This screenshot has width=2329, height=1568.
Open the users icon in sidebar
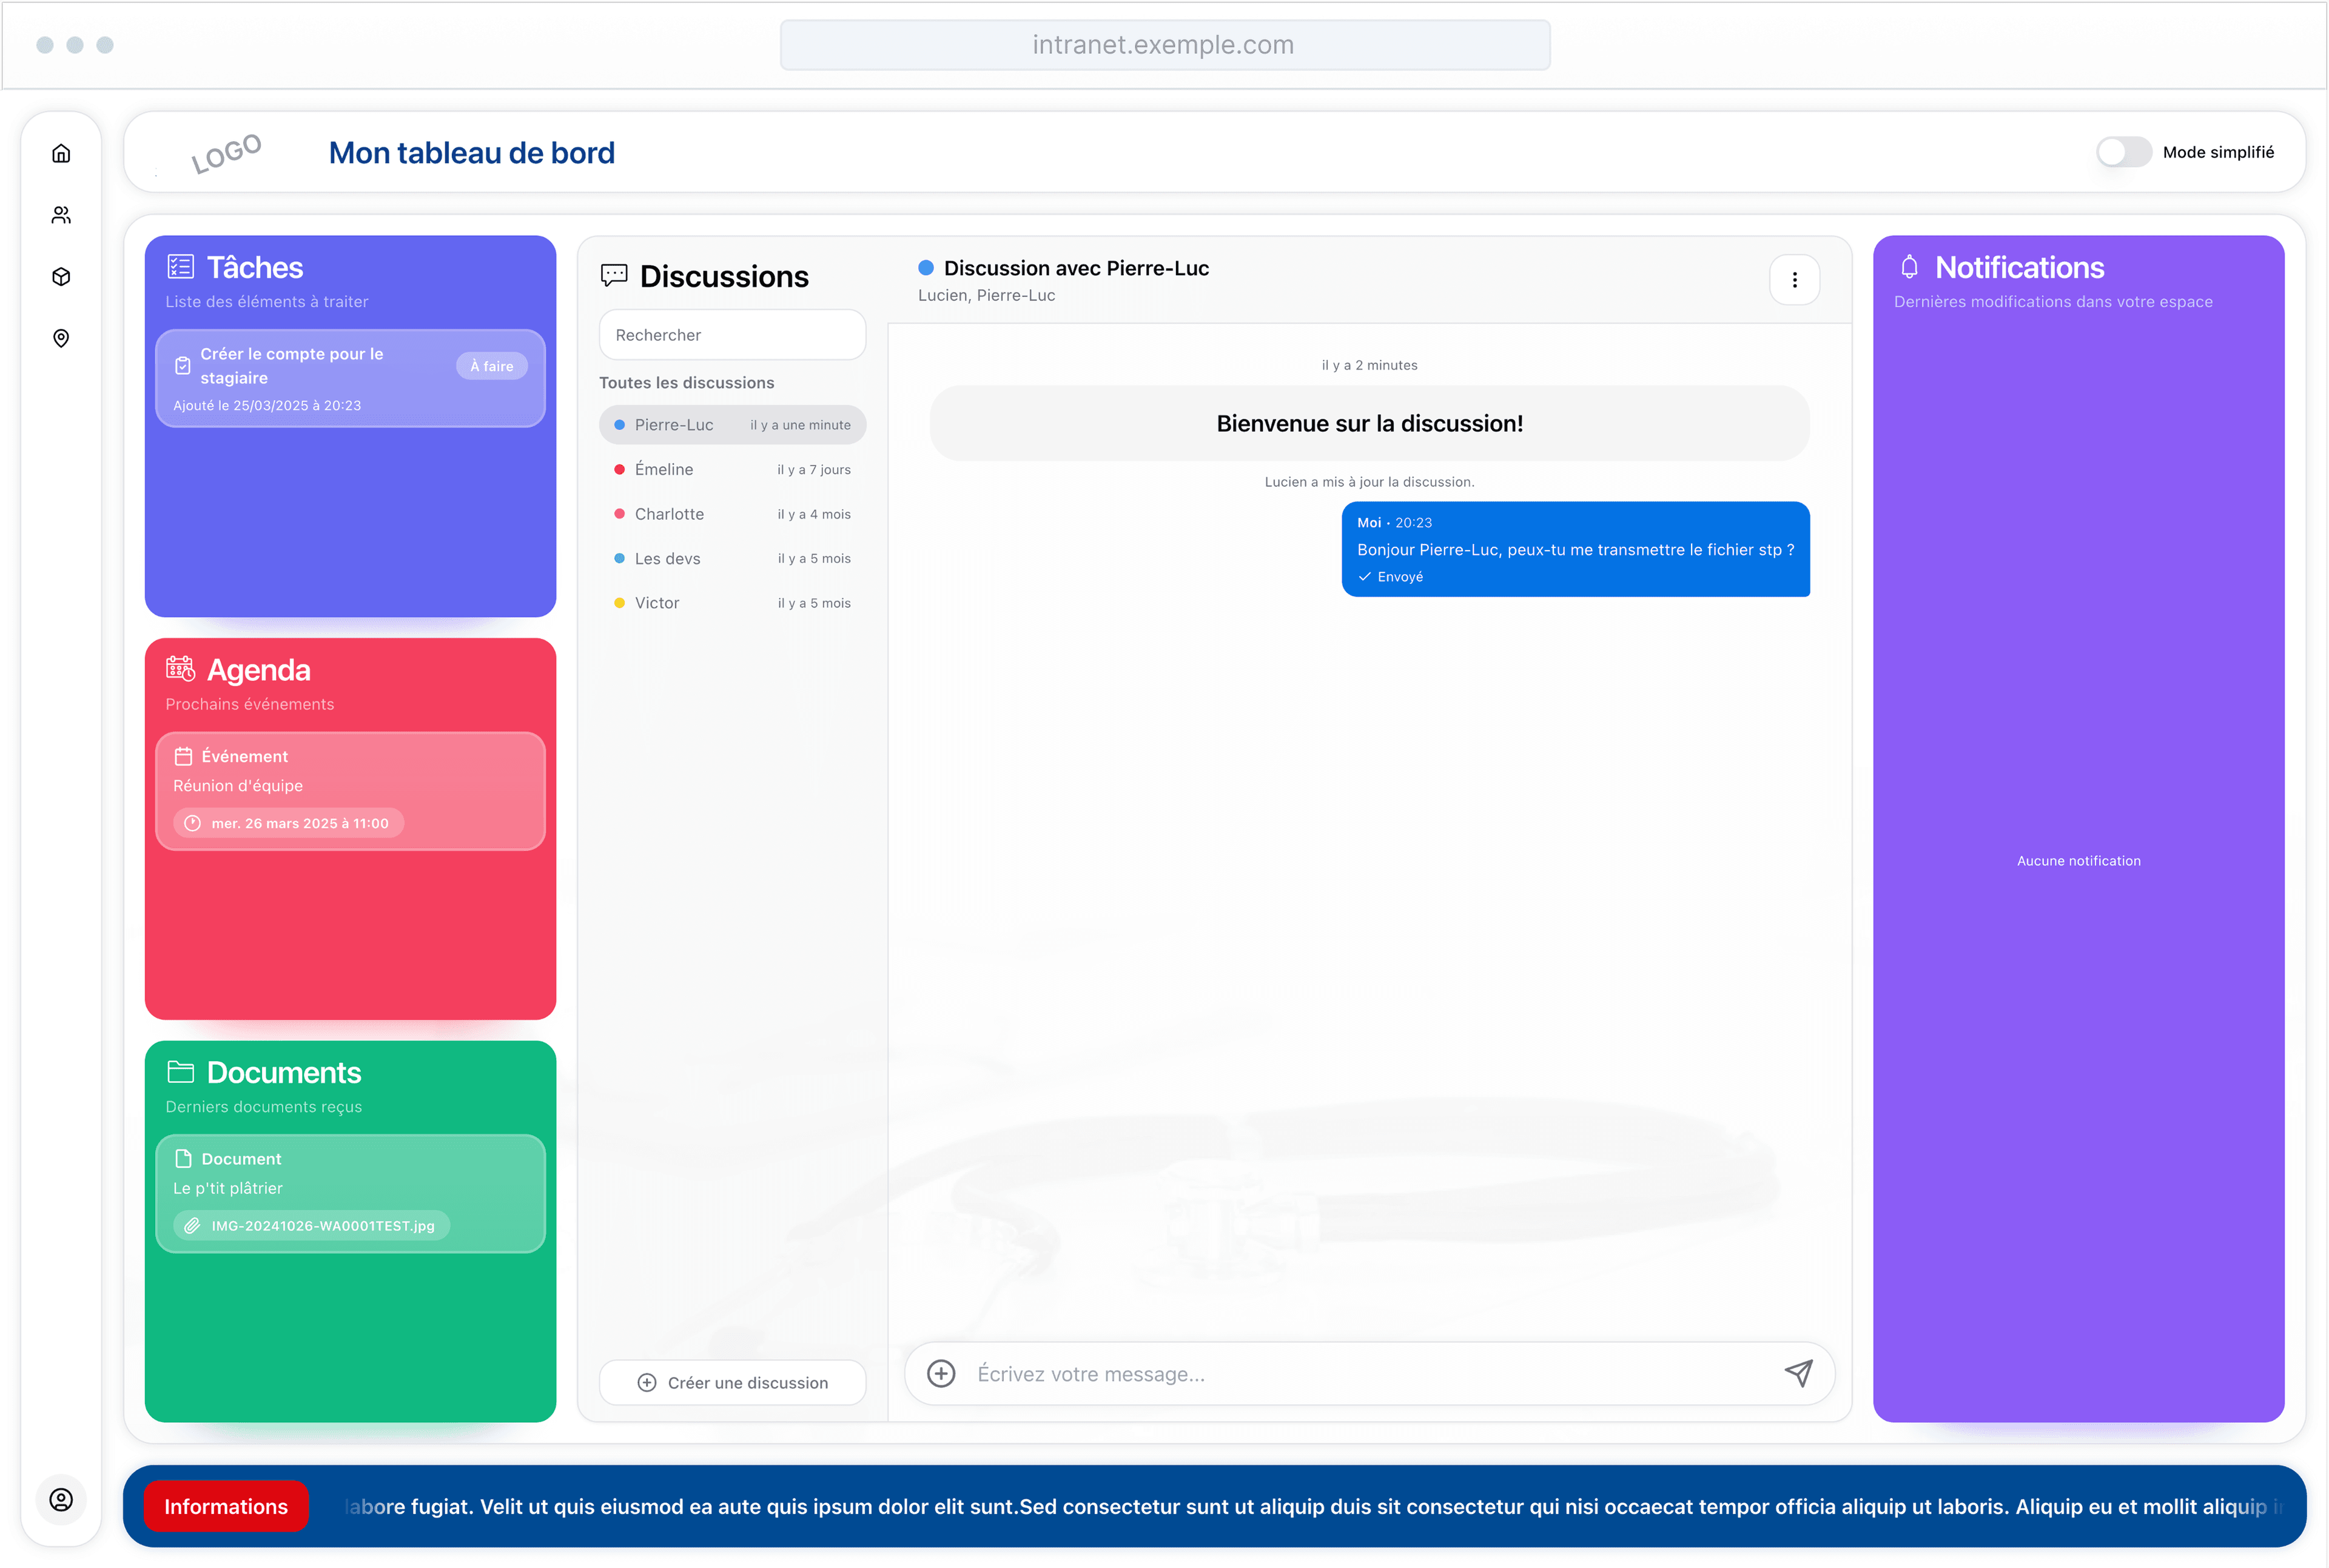pos(61,215)
